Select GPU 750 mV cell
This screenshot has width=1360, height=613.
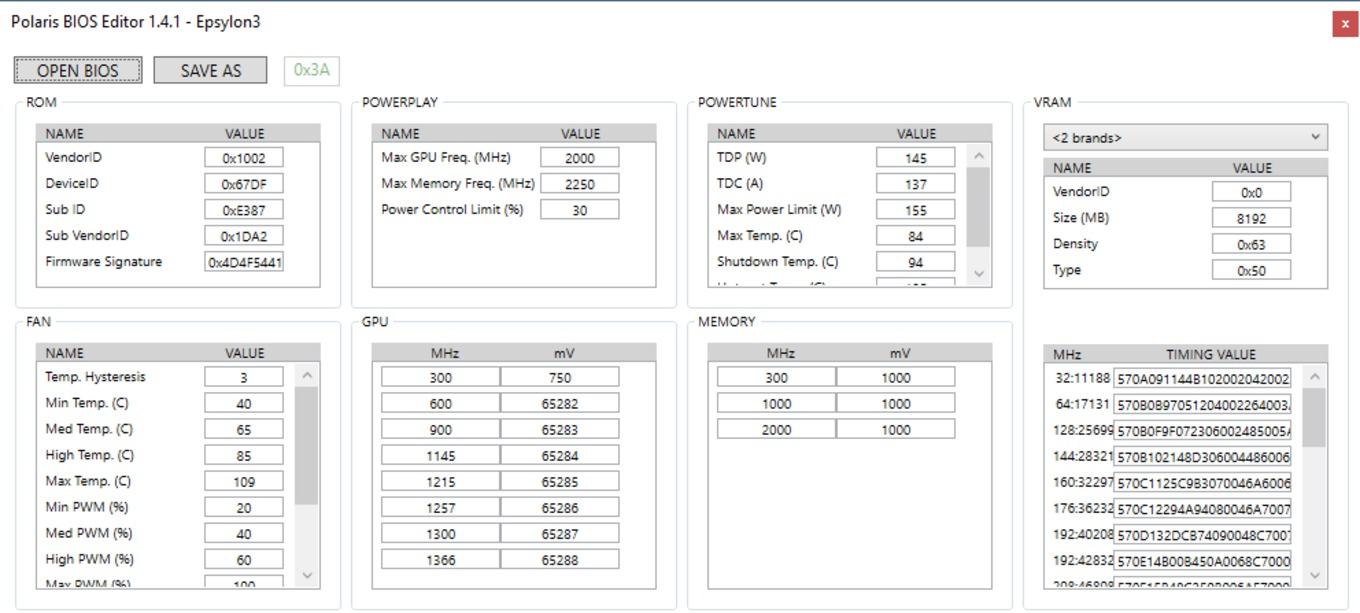(x=560, y=377)
